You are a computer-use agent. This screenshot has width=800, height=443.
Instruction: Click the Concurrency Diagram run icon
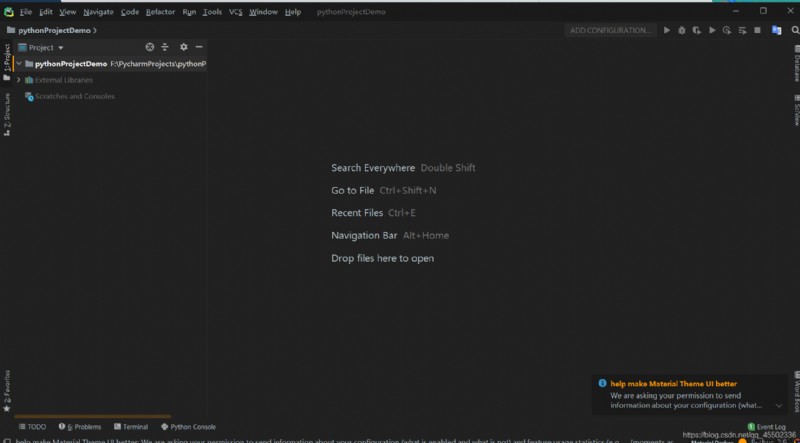tap(727, 30)
